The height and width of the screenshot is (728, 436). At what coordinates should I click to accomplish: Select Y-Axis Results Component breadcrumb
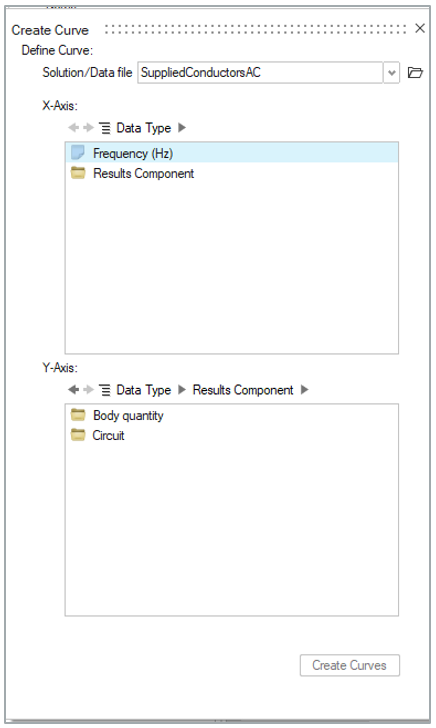pyautogui.click(x=243, y=390)
